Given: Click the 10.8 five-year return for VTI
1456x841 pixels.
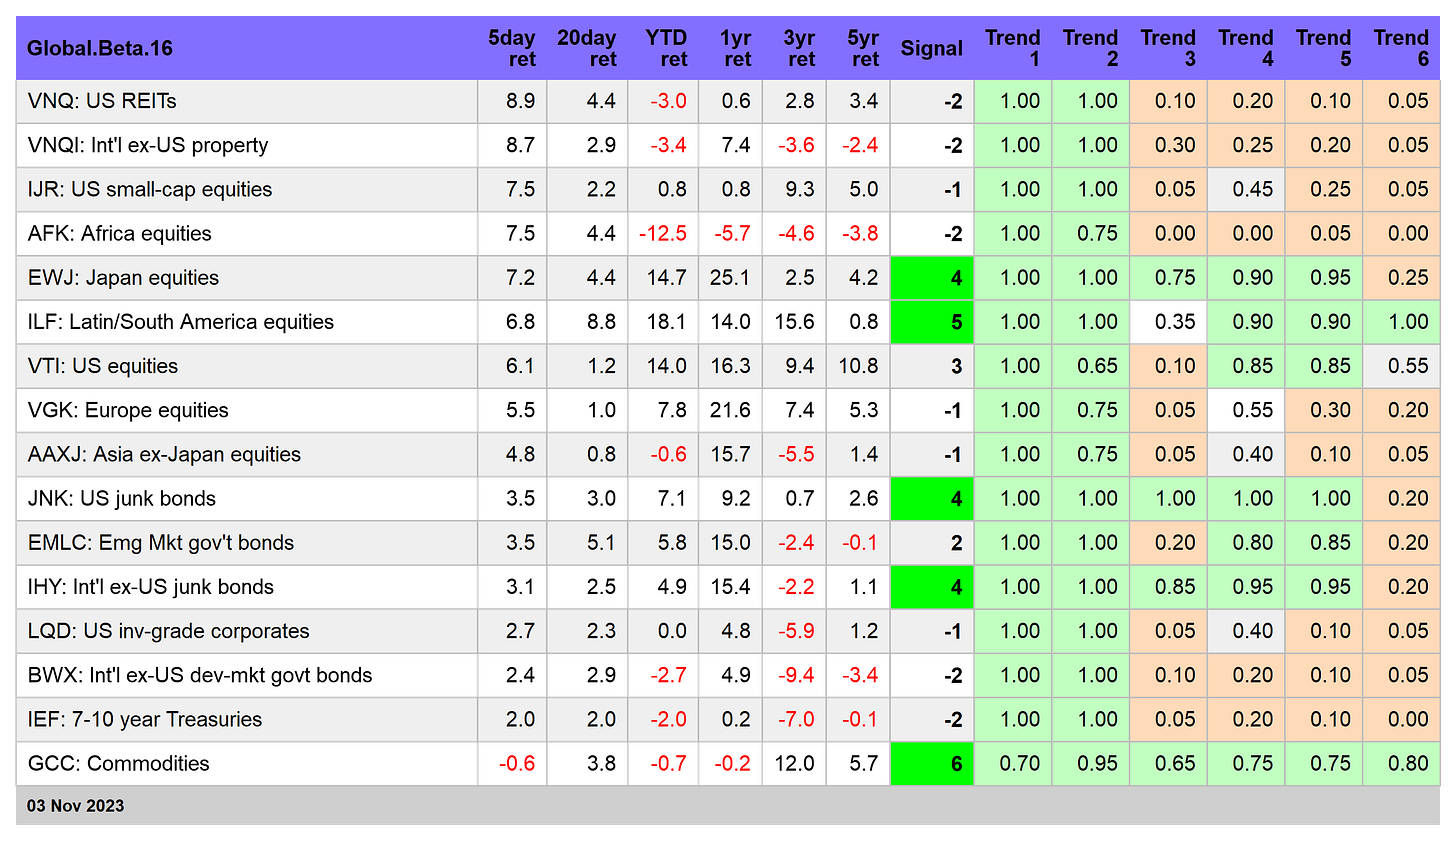Looking at the screenshot, I should coord(858,366).
